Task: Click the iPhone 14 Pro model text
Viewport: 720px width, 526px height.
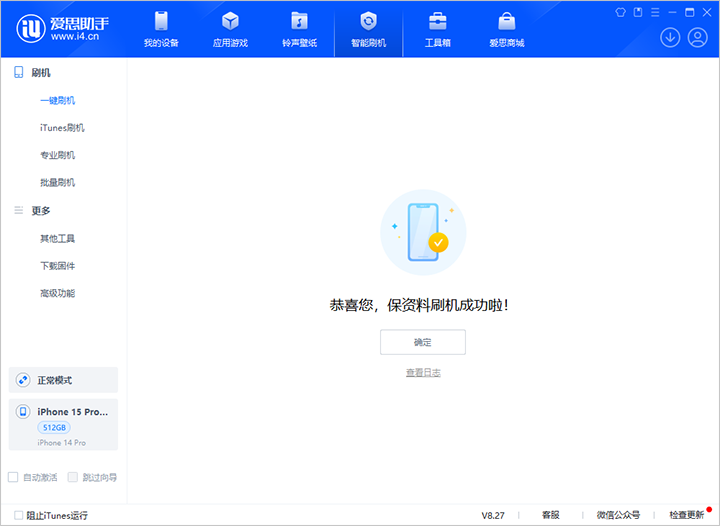Action: (62, 443)
